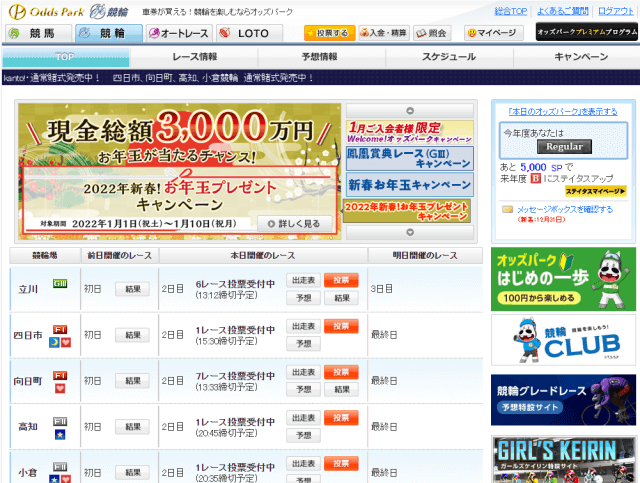Image resolution: width=640 pixels, height=483 pixels.
Task: Open the キャンペーン menu
Action: point(580,57)
